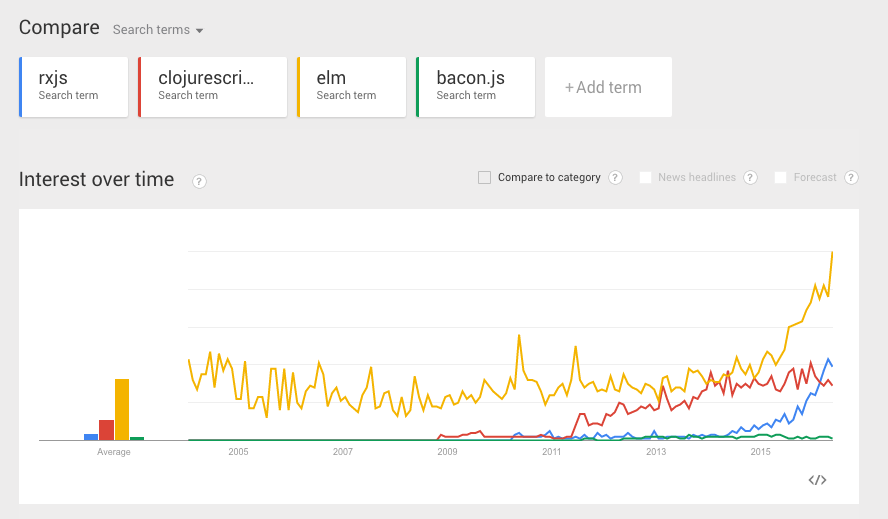Click the yellow elm line's final peak
Viewport: 888px width, 519px height.
pos(832,252)
